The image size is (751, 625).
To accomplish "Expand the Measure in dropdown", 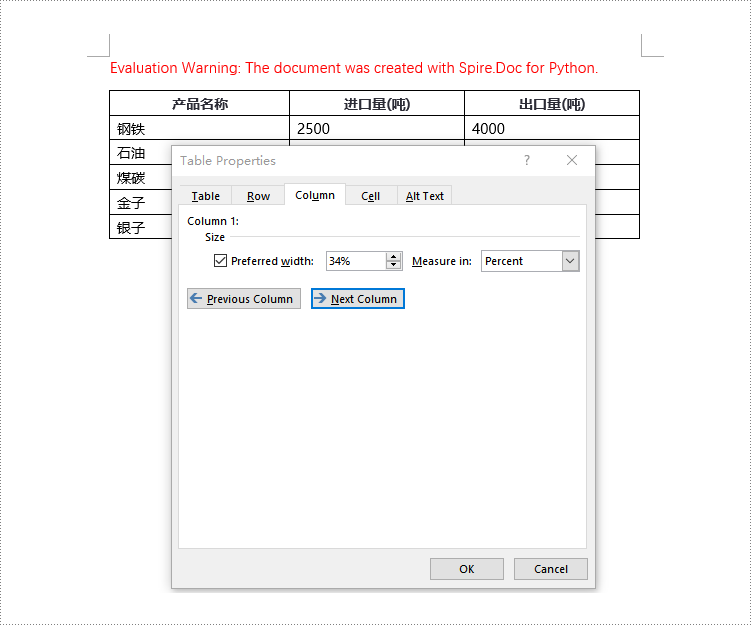I will click(x=570, y=261).
